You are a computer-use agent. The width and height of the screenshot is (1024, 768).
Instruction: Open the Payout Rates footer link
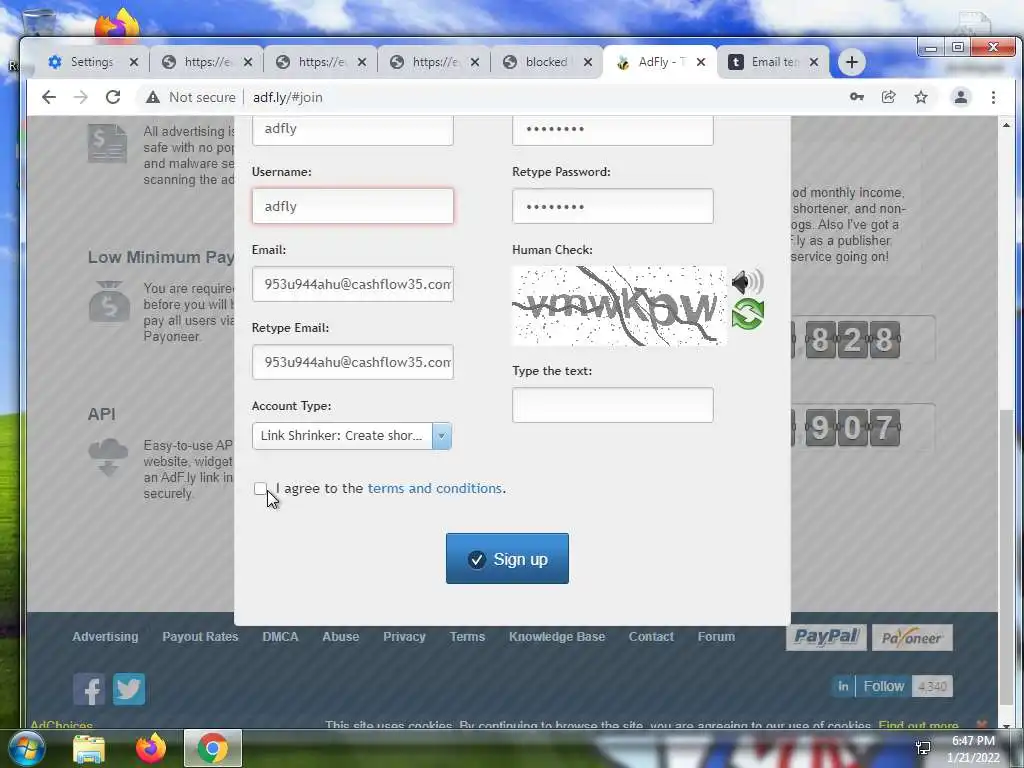point(200,637)
